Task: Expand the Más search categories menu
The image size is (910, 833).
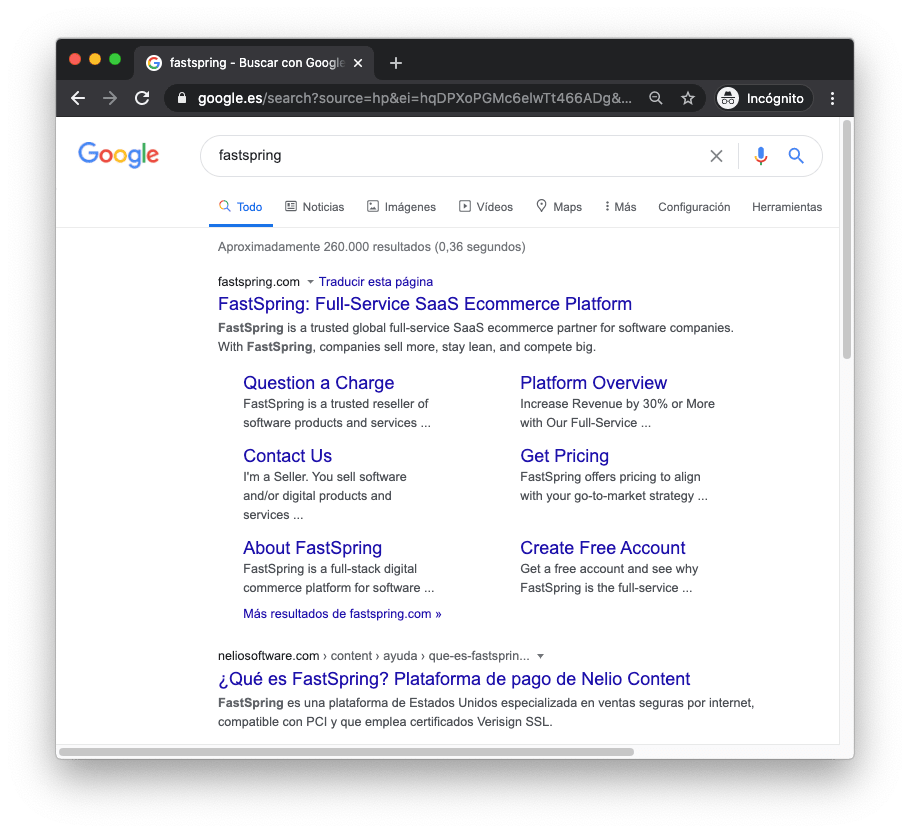Action: click(620, 207)
